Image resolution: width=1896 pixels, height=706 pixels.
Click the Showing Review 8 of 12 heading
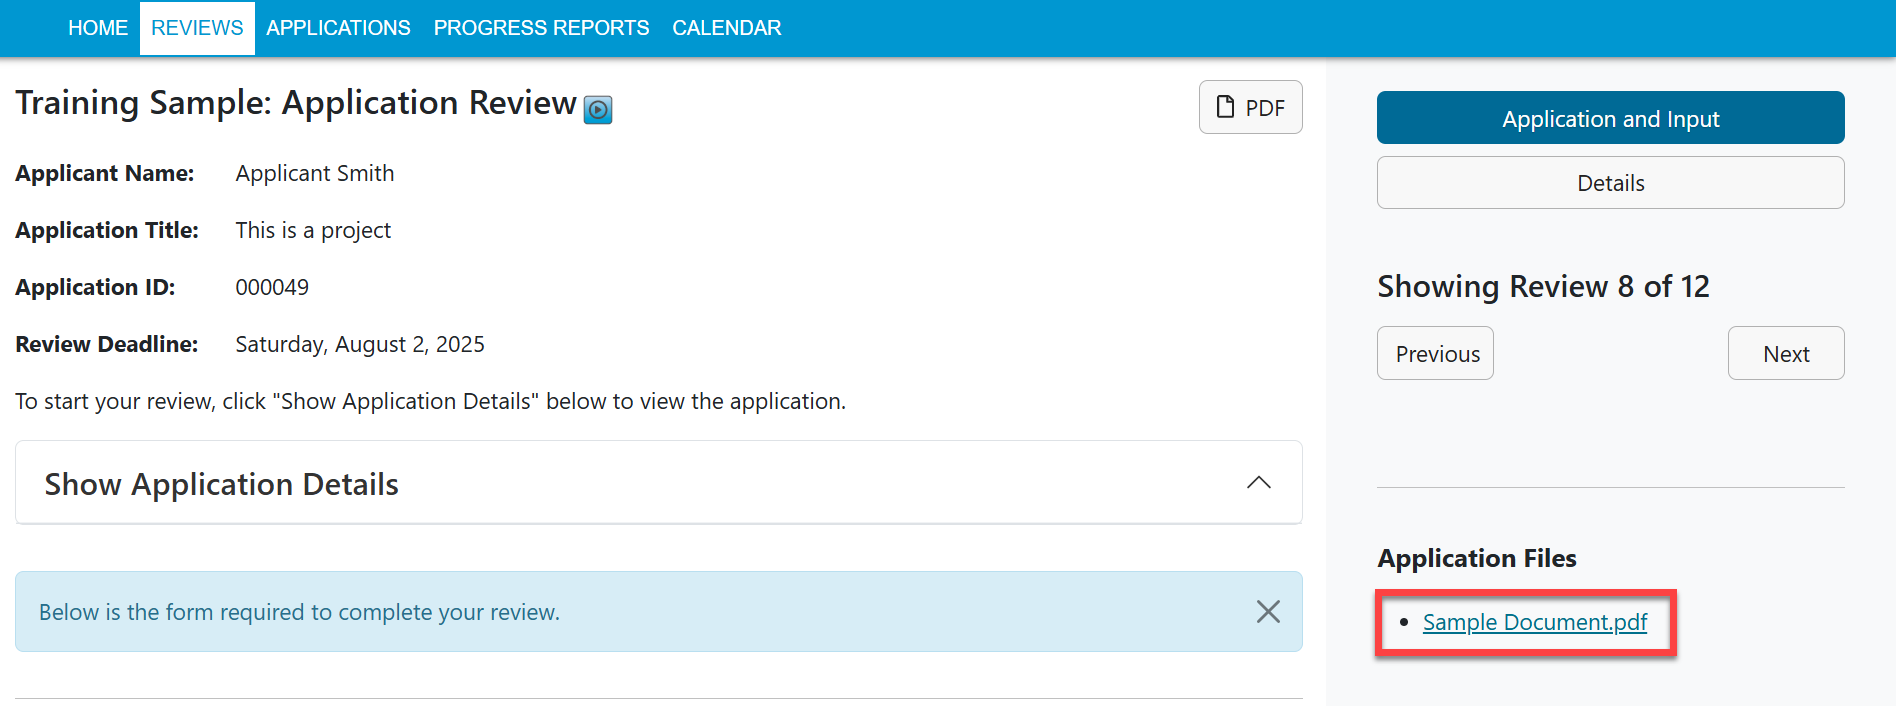(x=1543, y=287)
